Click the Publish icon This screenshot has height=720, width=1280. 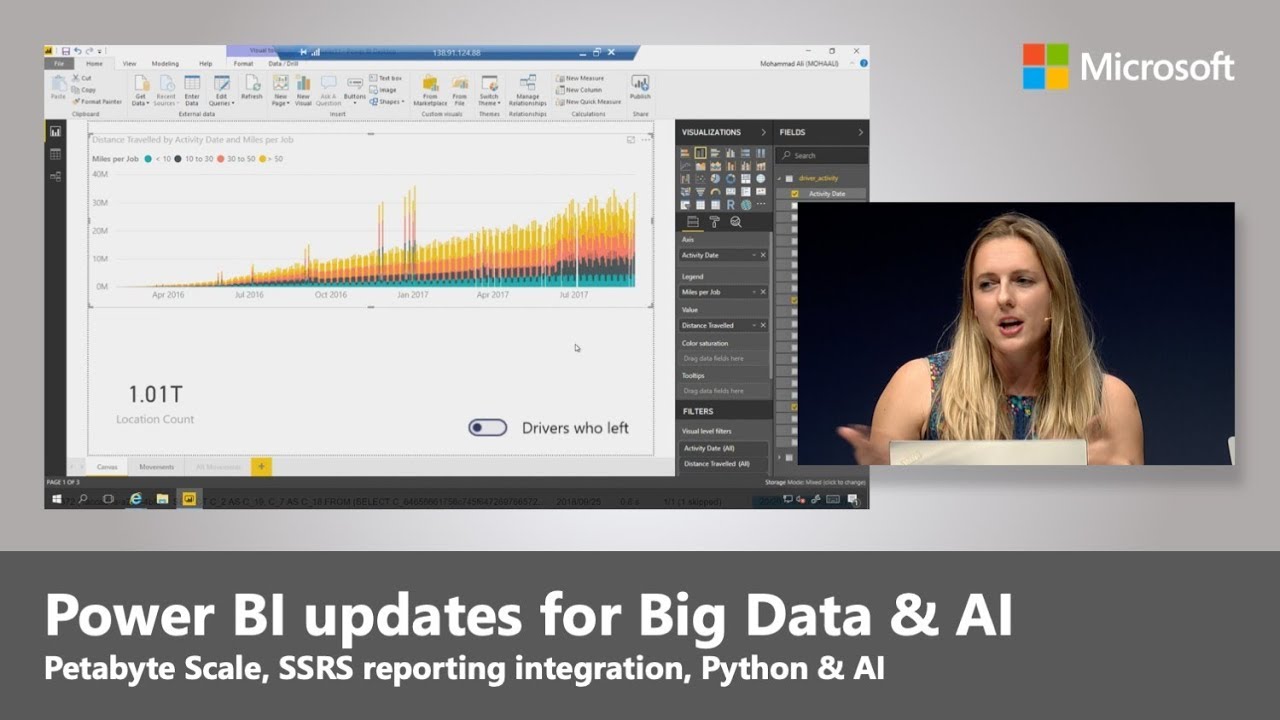(x=640, y=84)
